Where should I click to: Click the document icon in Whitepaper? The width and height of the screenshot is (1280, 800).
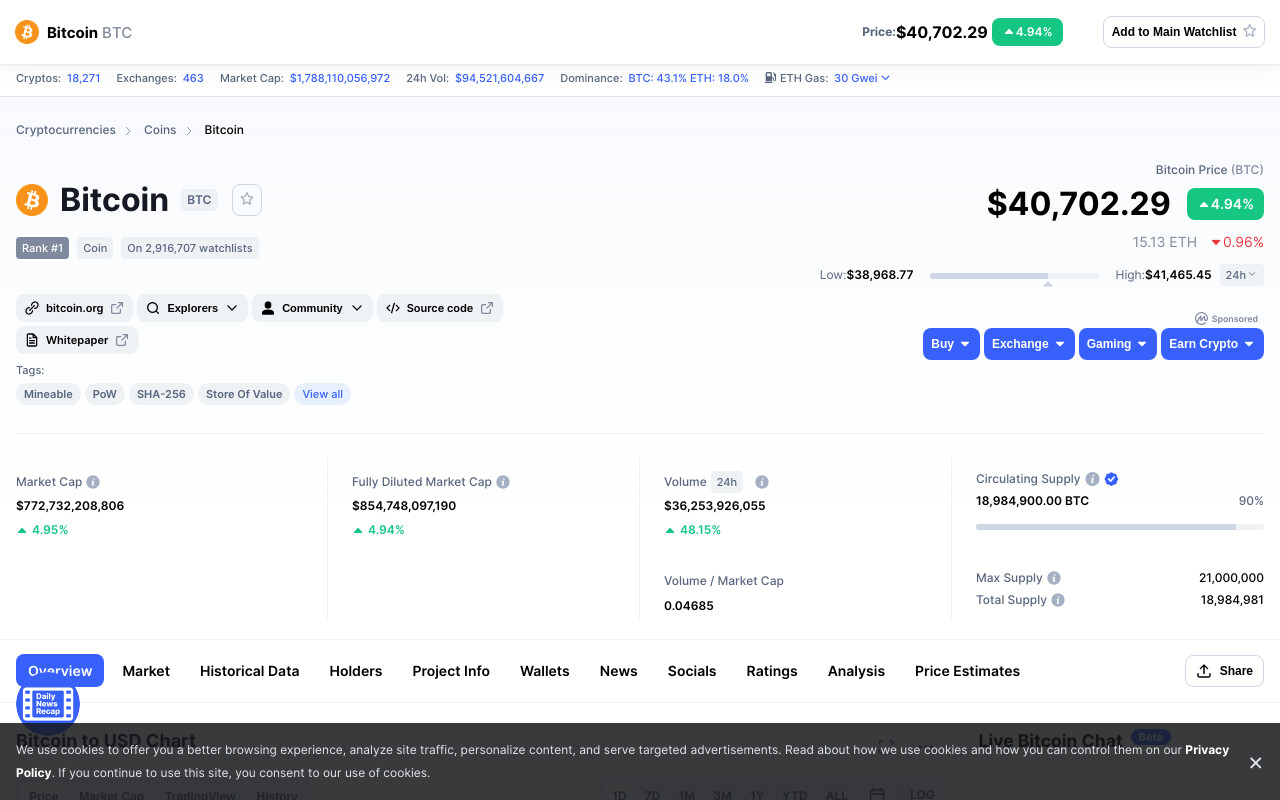[x=32, y=340]
